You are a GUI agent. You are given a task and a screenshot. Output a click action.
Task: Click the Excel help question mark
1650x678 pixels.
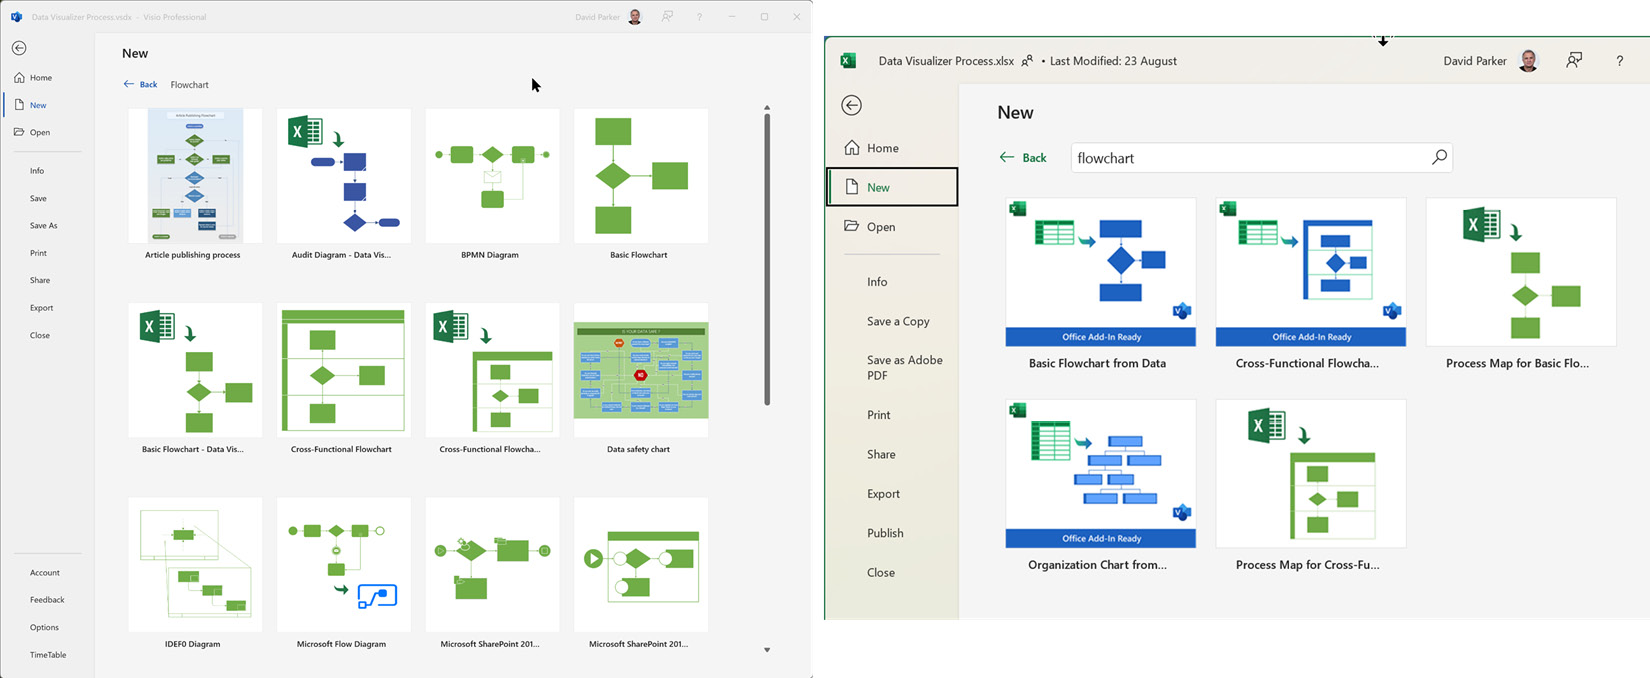(x=1620, y=61)
